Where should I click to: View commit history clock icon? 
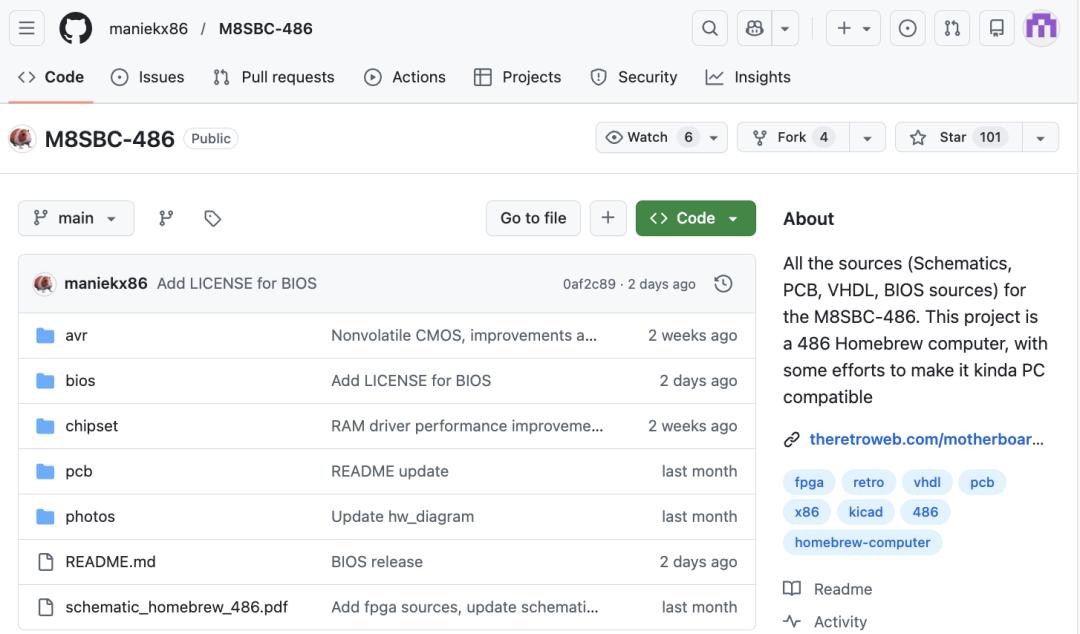723,284
